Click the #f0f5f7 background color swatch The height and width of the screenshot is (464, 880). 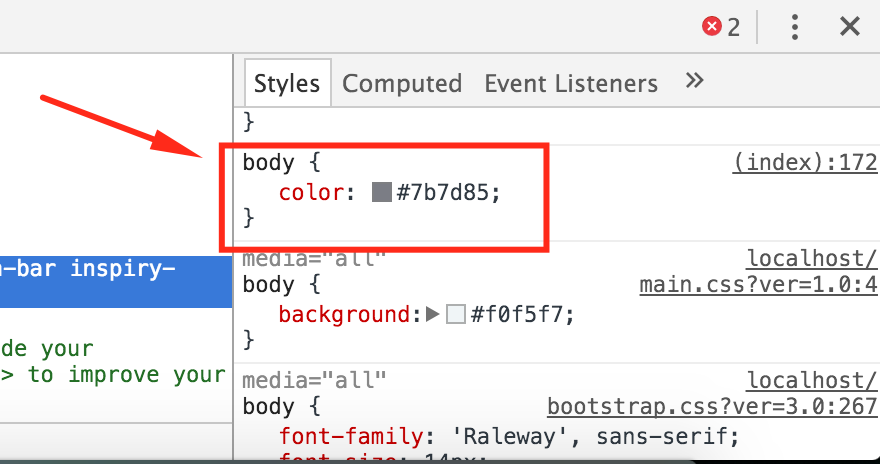point(456,314)
